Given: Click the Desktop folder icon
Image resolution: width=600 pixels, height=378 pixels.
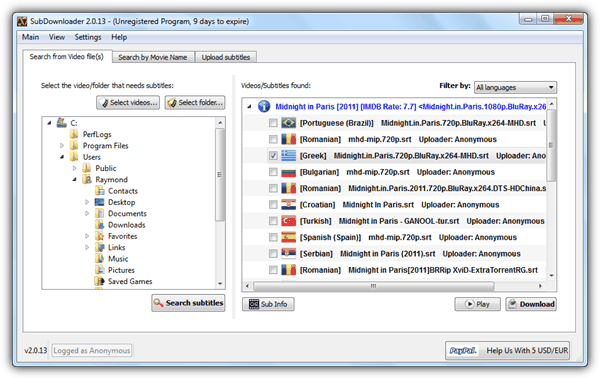Looking at the screenshot, I should 99,202.
